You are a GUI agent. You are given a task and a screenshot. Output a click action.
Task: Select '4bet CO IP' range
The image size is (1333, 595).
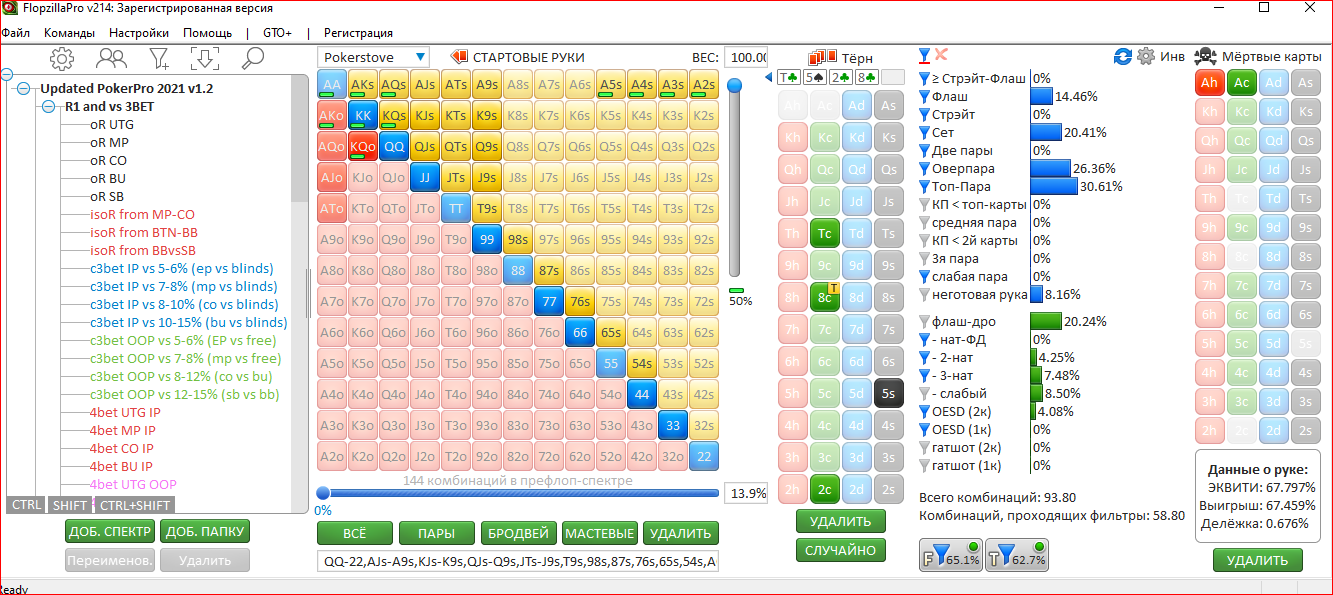[x=121, y=449]
